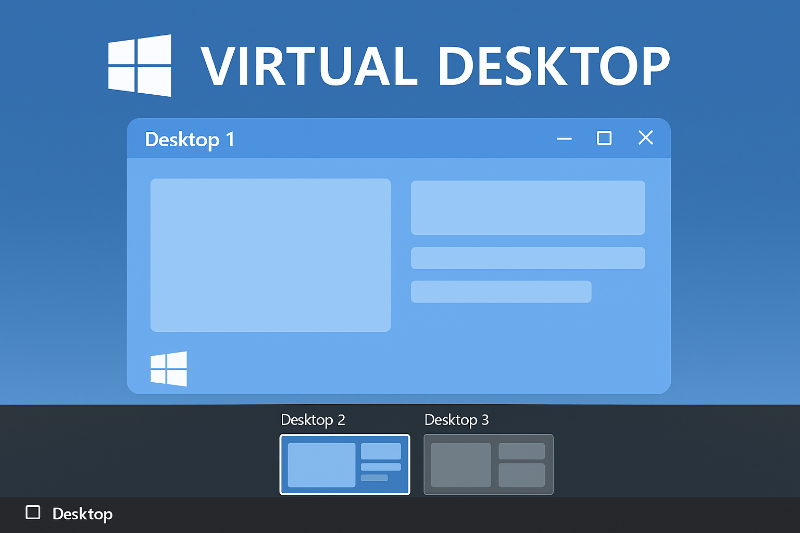Click the "VIRTUAL DESKTOP" heading
Screen dimensions: 800x533
435,66
